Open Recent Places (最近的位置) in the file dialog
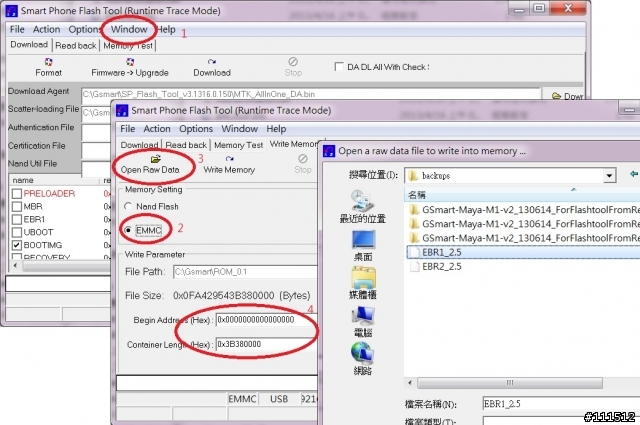Viewport: 640px width, 425px height. pos(362,207)
